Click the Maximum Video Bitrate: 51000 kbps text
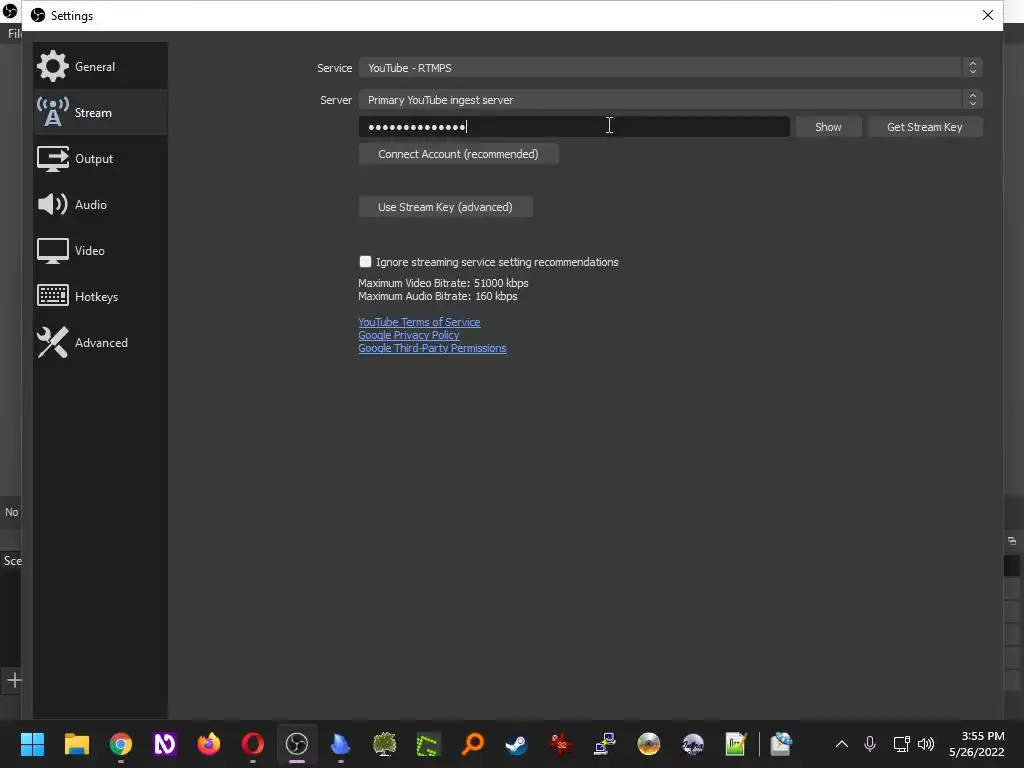 tap(443, 283)
